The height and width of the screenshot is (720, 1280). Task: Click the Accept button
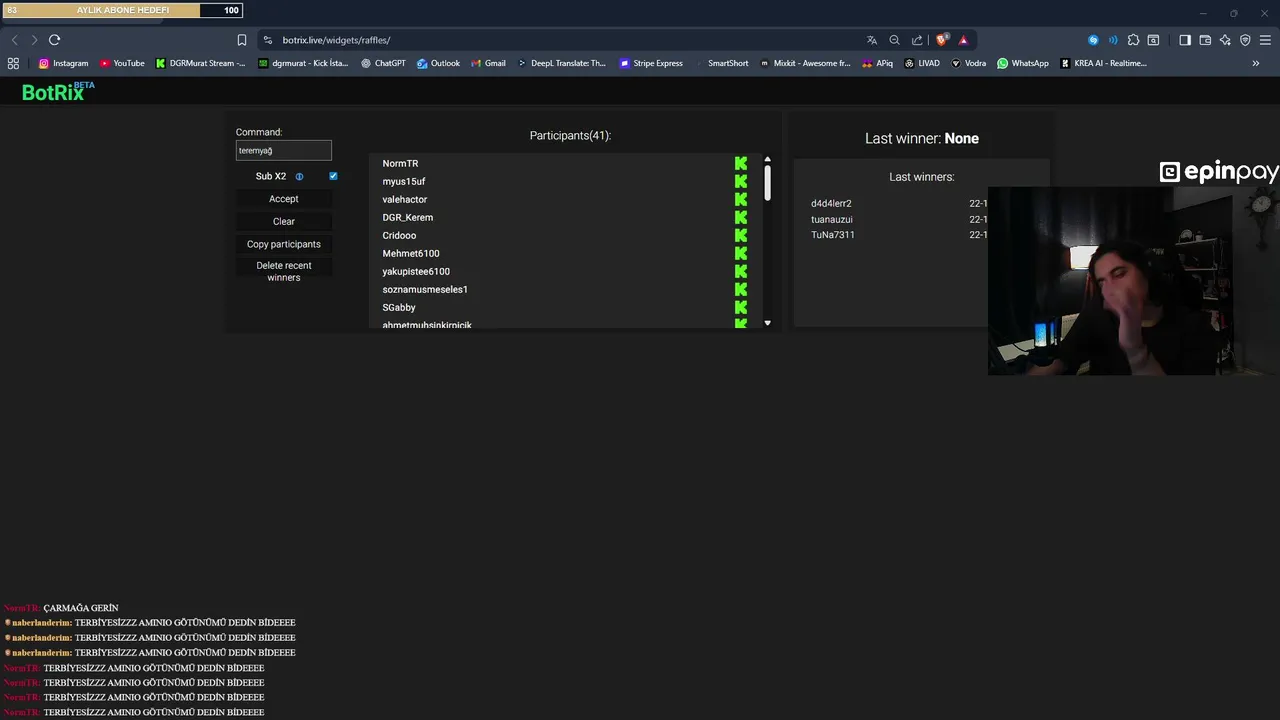(284, 199)
